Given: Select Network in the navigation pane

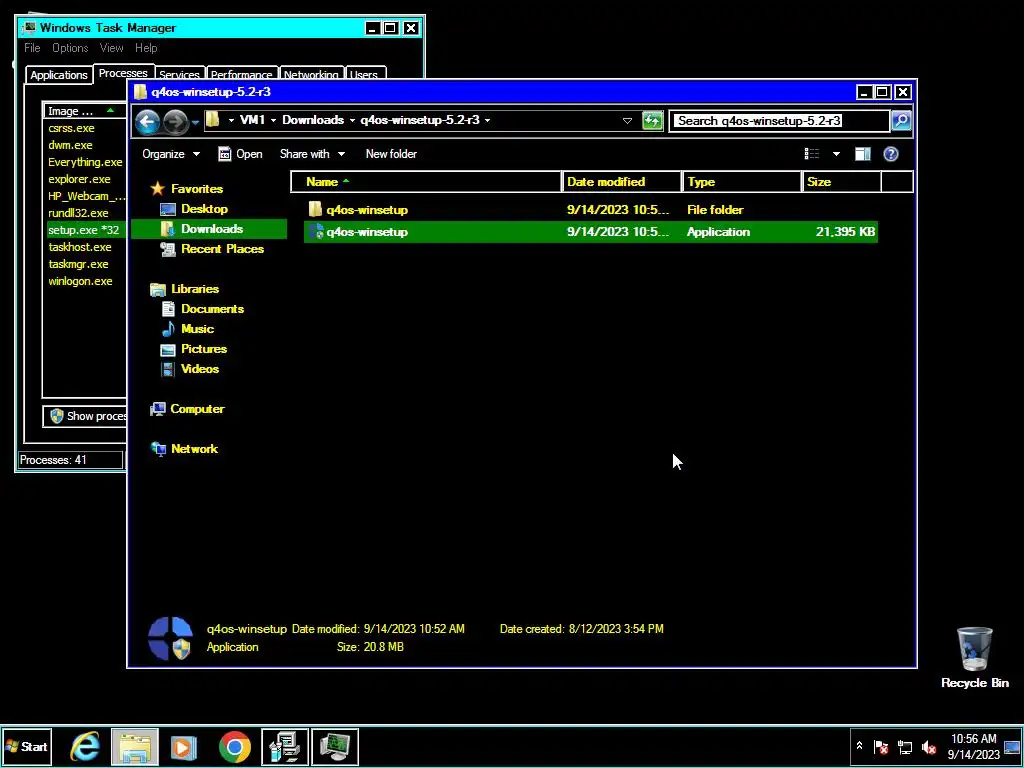Looking at the screenshot, I should click(194, 449).
